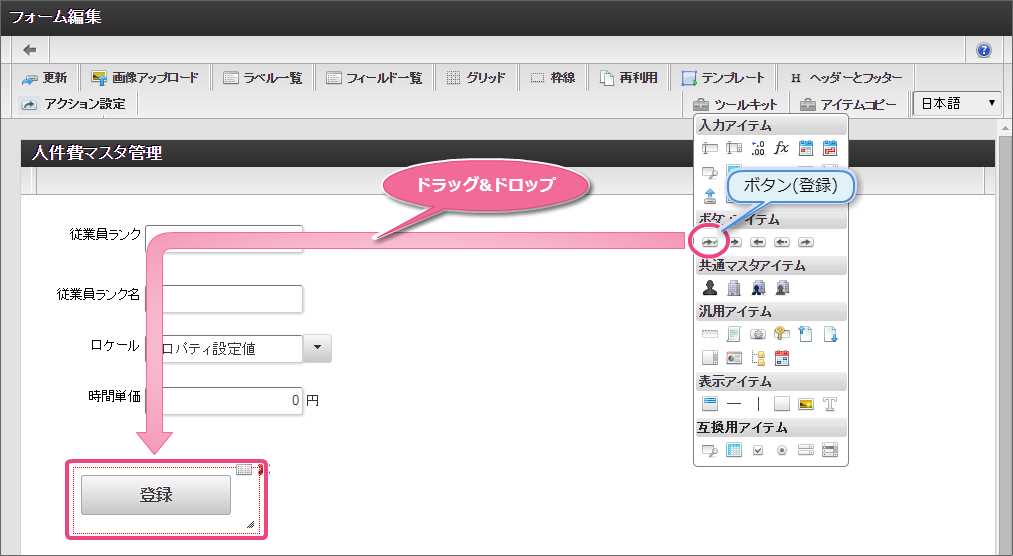Viewport: 1013px width, 556px height.
Task: Click the 時間単価 number field
Action: 224,400
